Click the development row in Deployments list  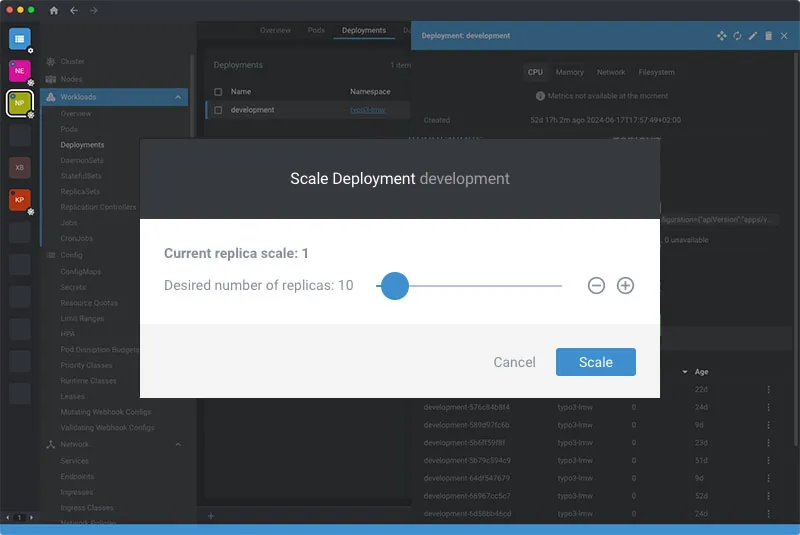(308, 110)
